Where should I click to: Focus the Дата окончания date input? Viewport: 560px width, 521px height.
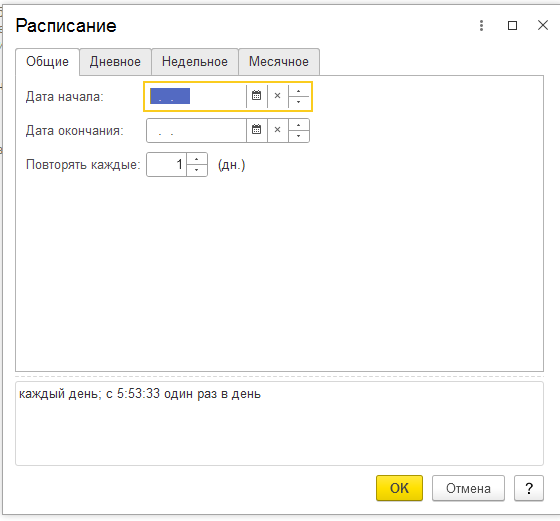[x=196, y=130]
